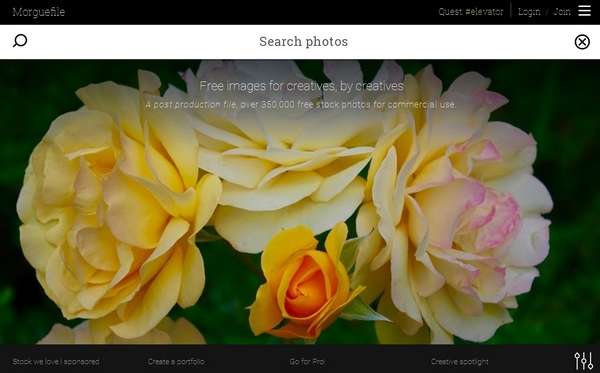Viewport: 600px width, 373px height.
Task: Select Go for Pro
Action: tap(307, 362)
